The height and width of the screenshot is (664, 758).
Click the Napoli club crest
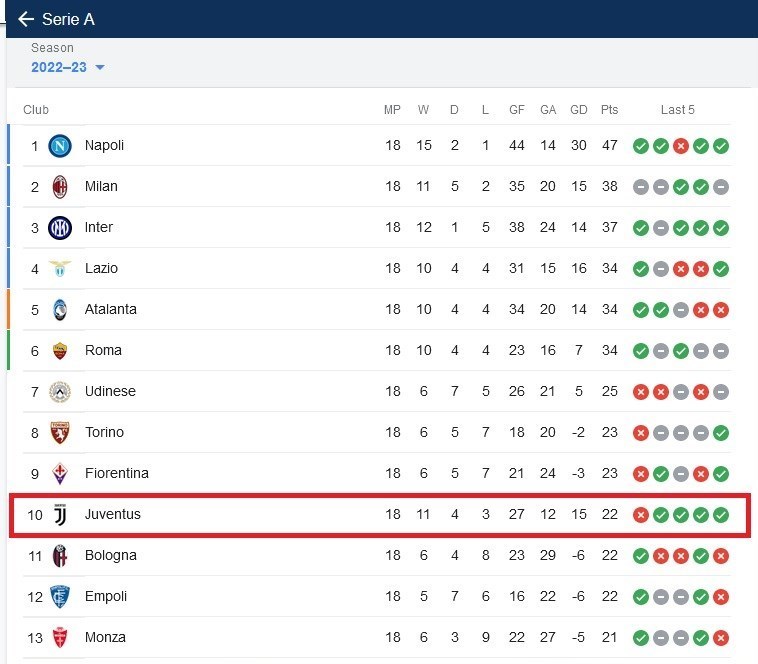[60, 146]
